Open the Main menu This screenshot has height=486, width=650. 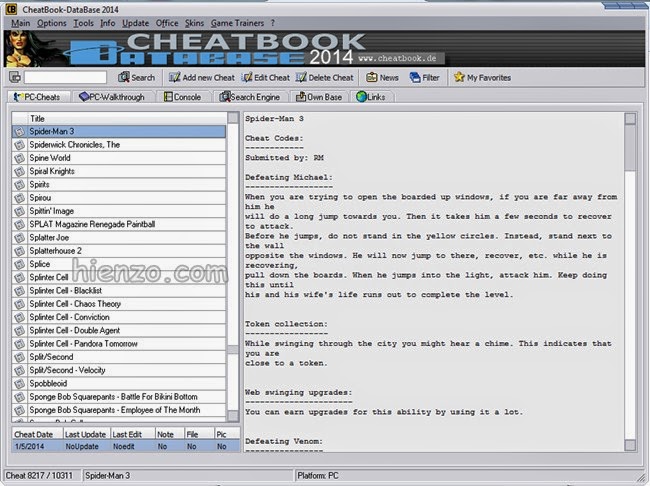tap(20, 23)
